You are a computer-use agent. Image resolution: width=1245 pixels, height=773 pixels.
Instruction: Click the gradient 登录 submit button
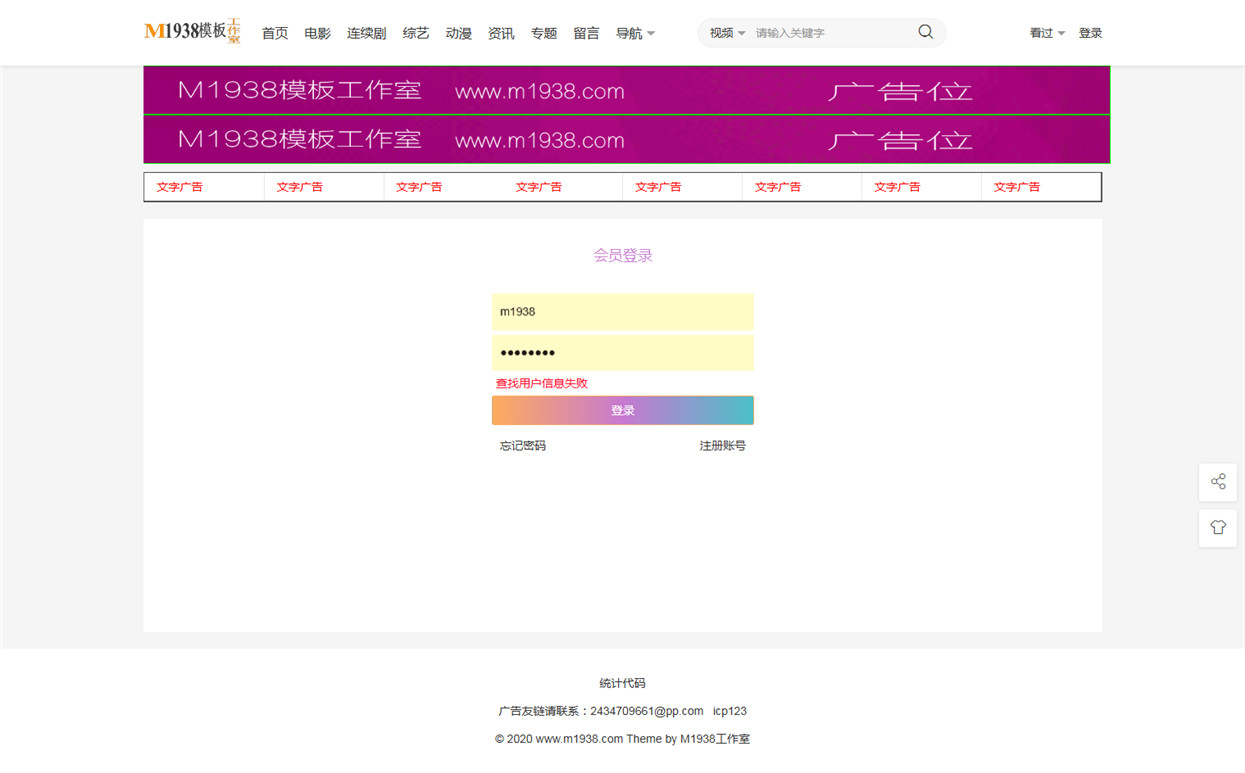pyautogui.click(x=623, y=410)
